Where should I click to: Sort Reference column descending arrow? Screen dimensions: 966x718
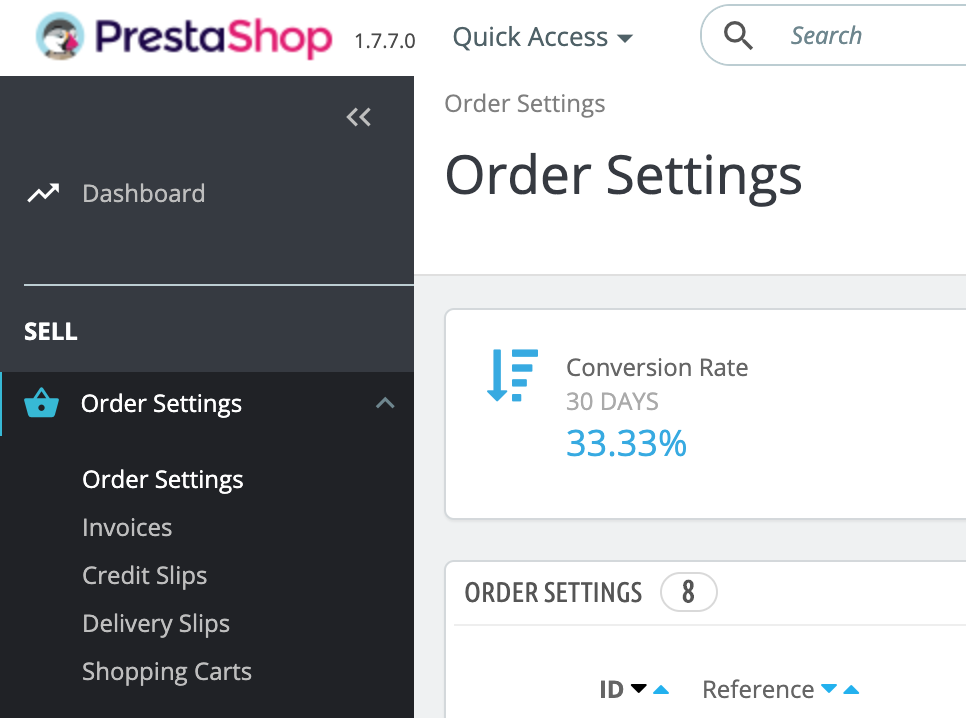coord(829,688)
